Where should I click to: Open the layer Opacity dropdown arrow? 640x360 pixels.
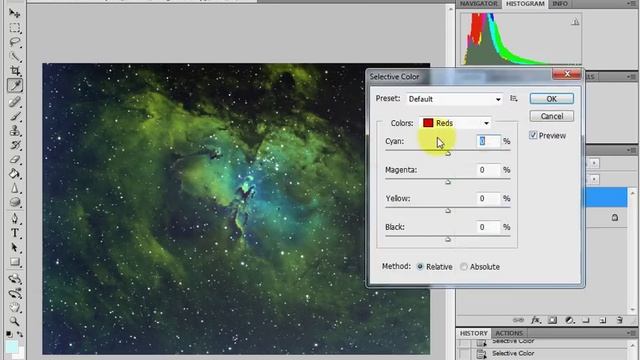[x=594, y=163]
